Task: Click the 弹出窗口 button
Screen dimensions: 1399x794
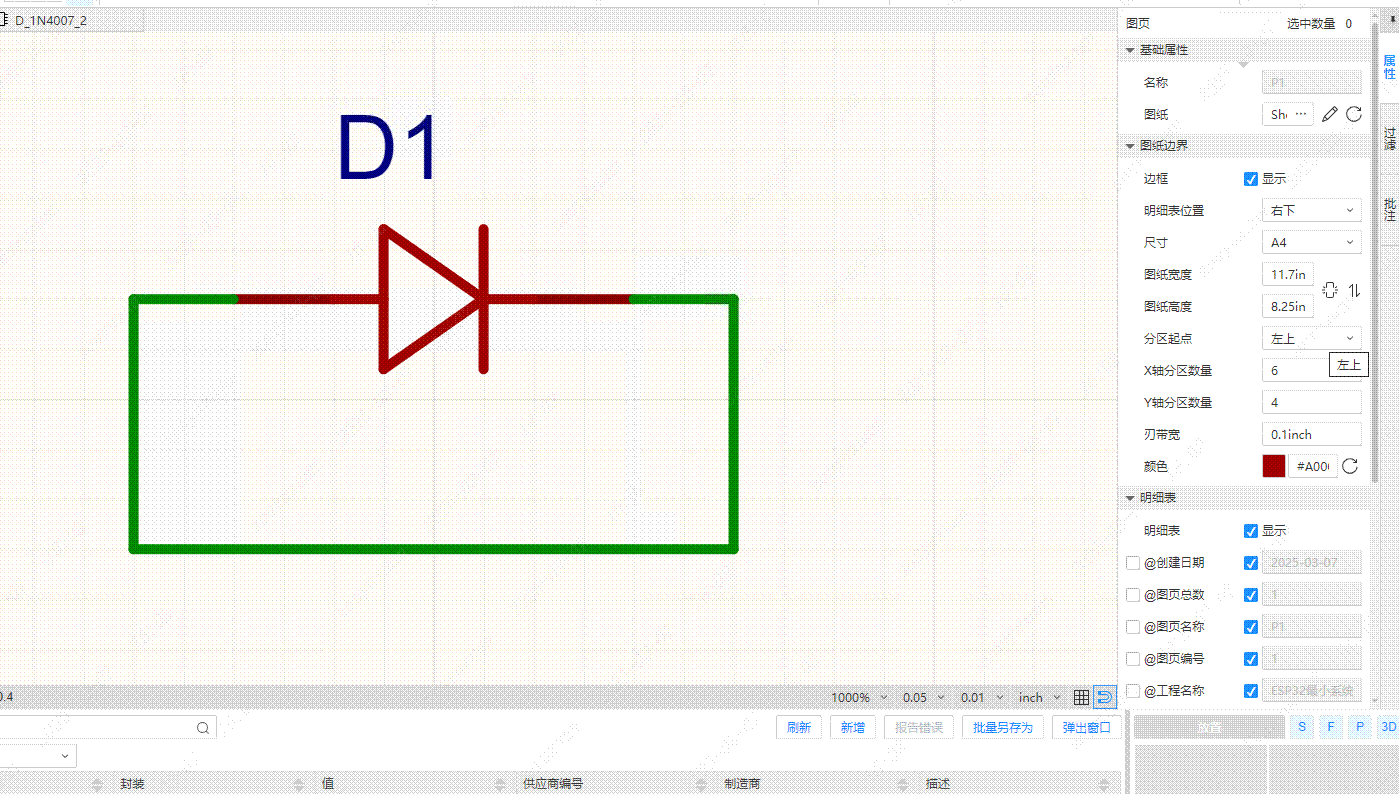Action: (1086, 728)
